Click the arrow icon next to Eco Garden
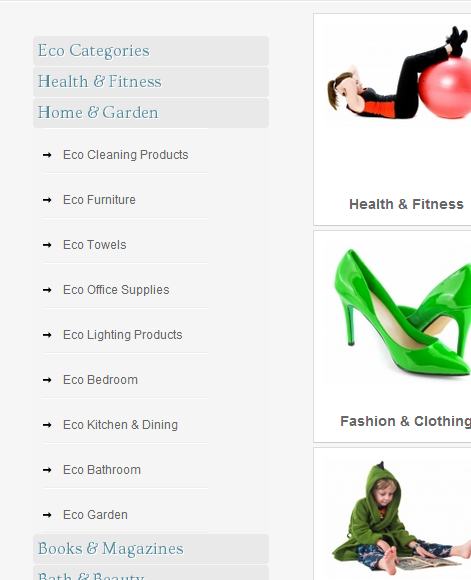 coord(47,515)
